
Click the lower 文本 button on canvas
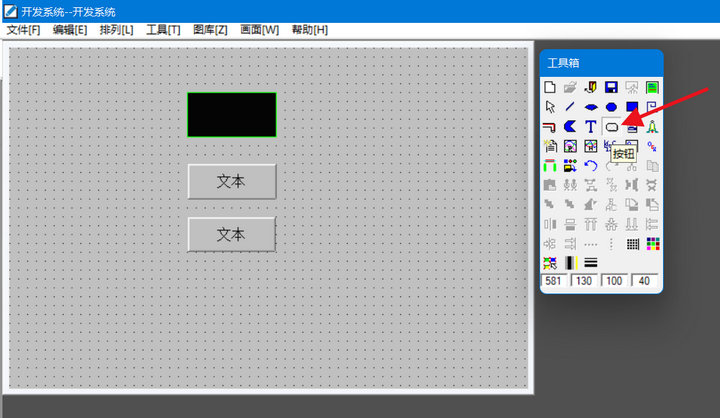231,234
